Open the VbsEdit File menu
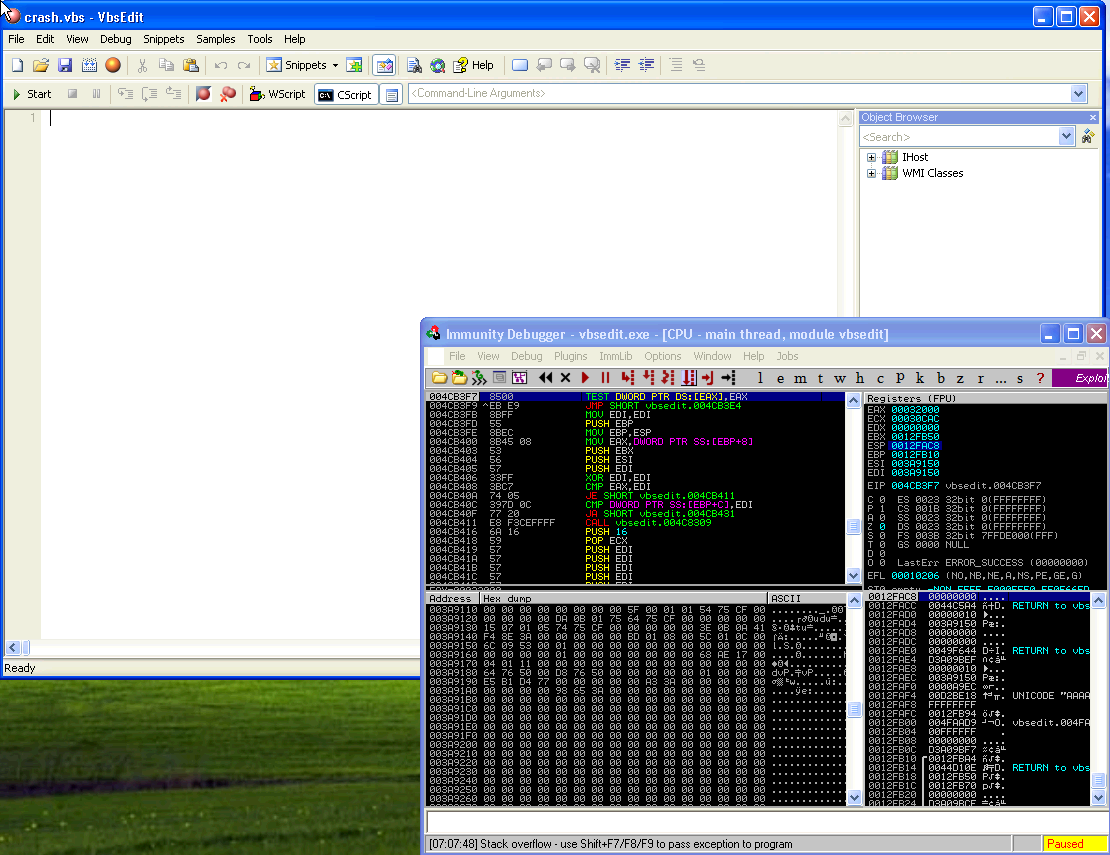The height and width of the screenshot is (855, 1110). click(x=16, y=39)
